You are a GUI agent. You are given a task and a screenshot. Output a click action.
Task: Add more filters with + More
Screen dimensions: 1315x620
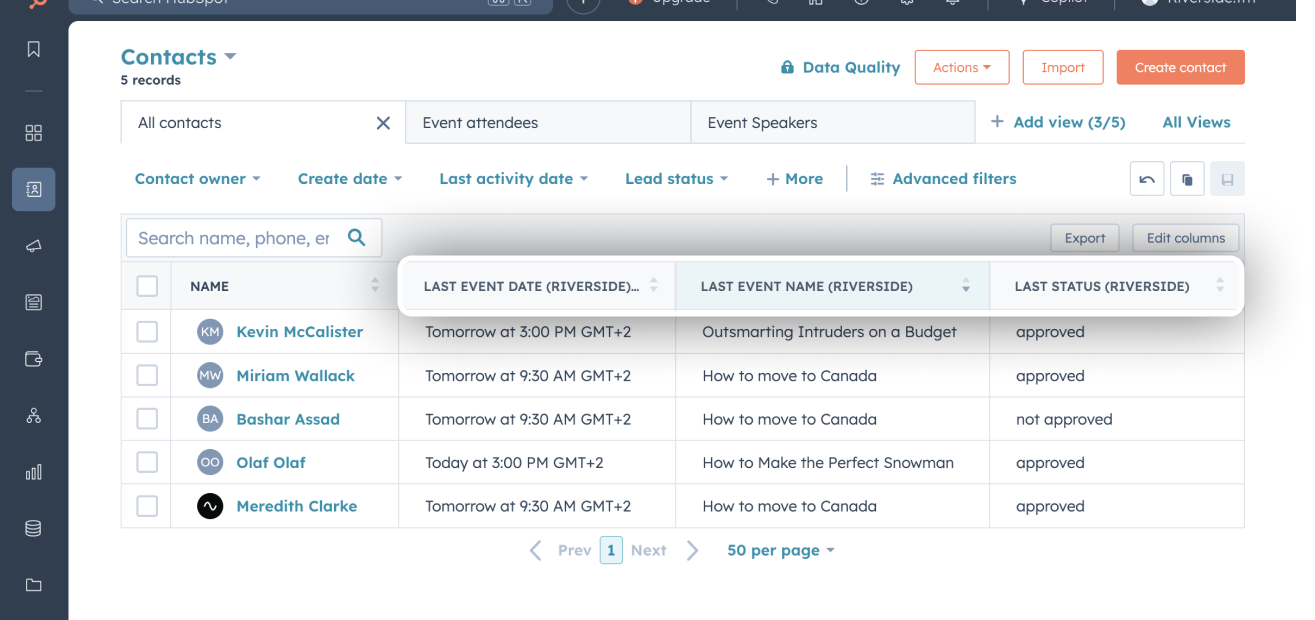795,179
